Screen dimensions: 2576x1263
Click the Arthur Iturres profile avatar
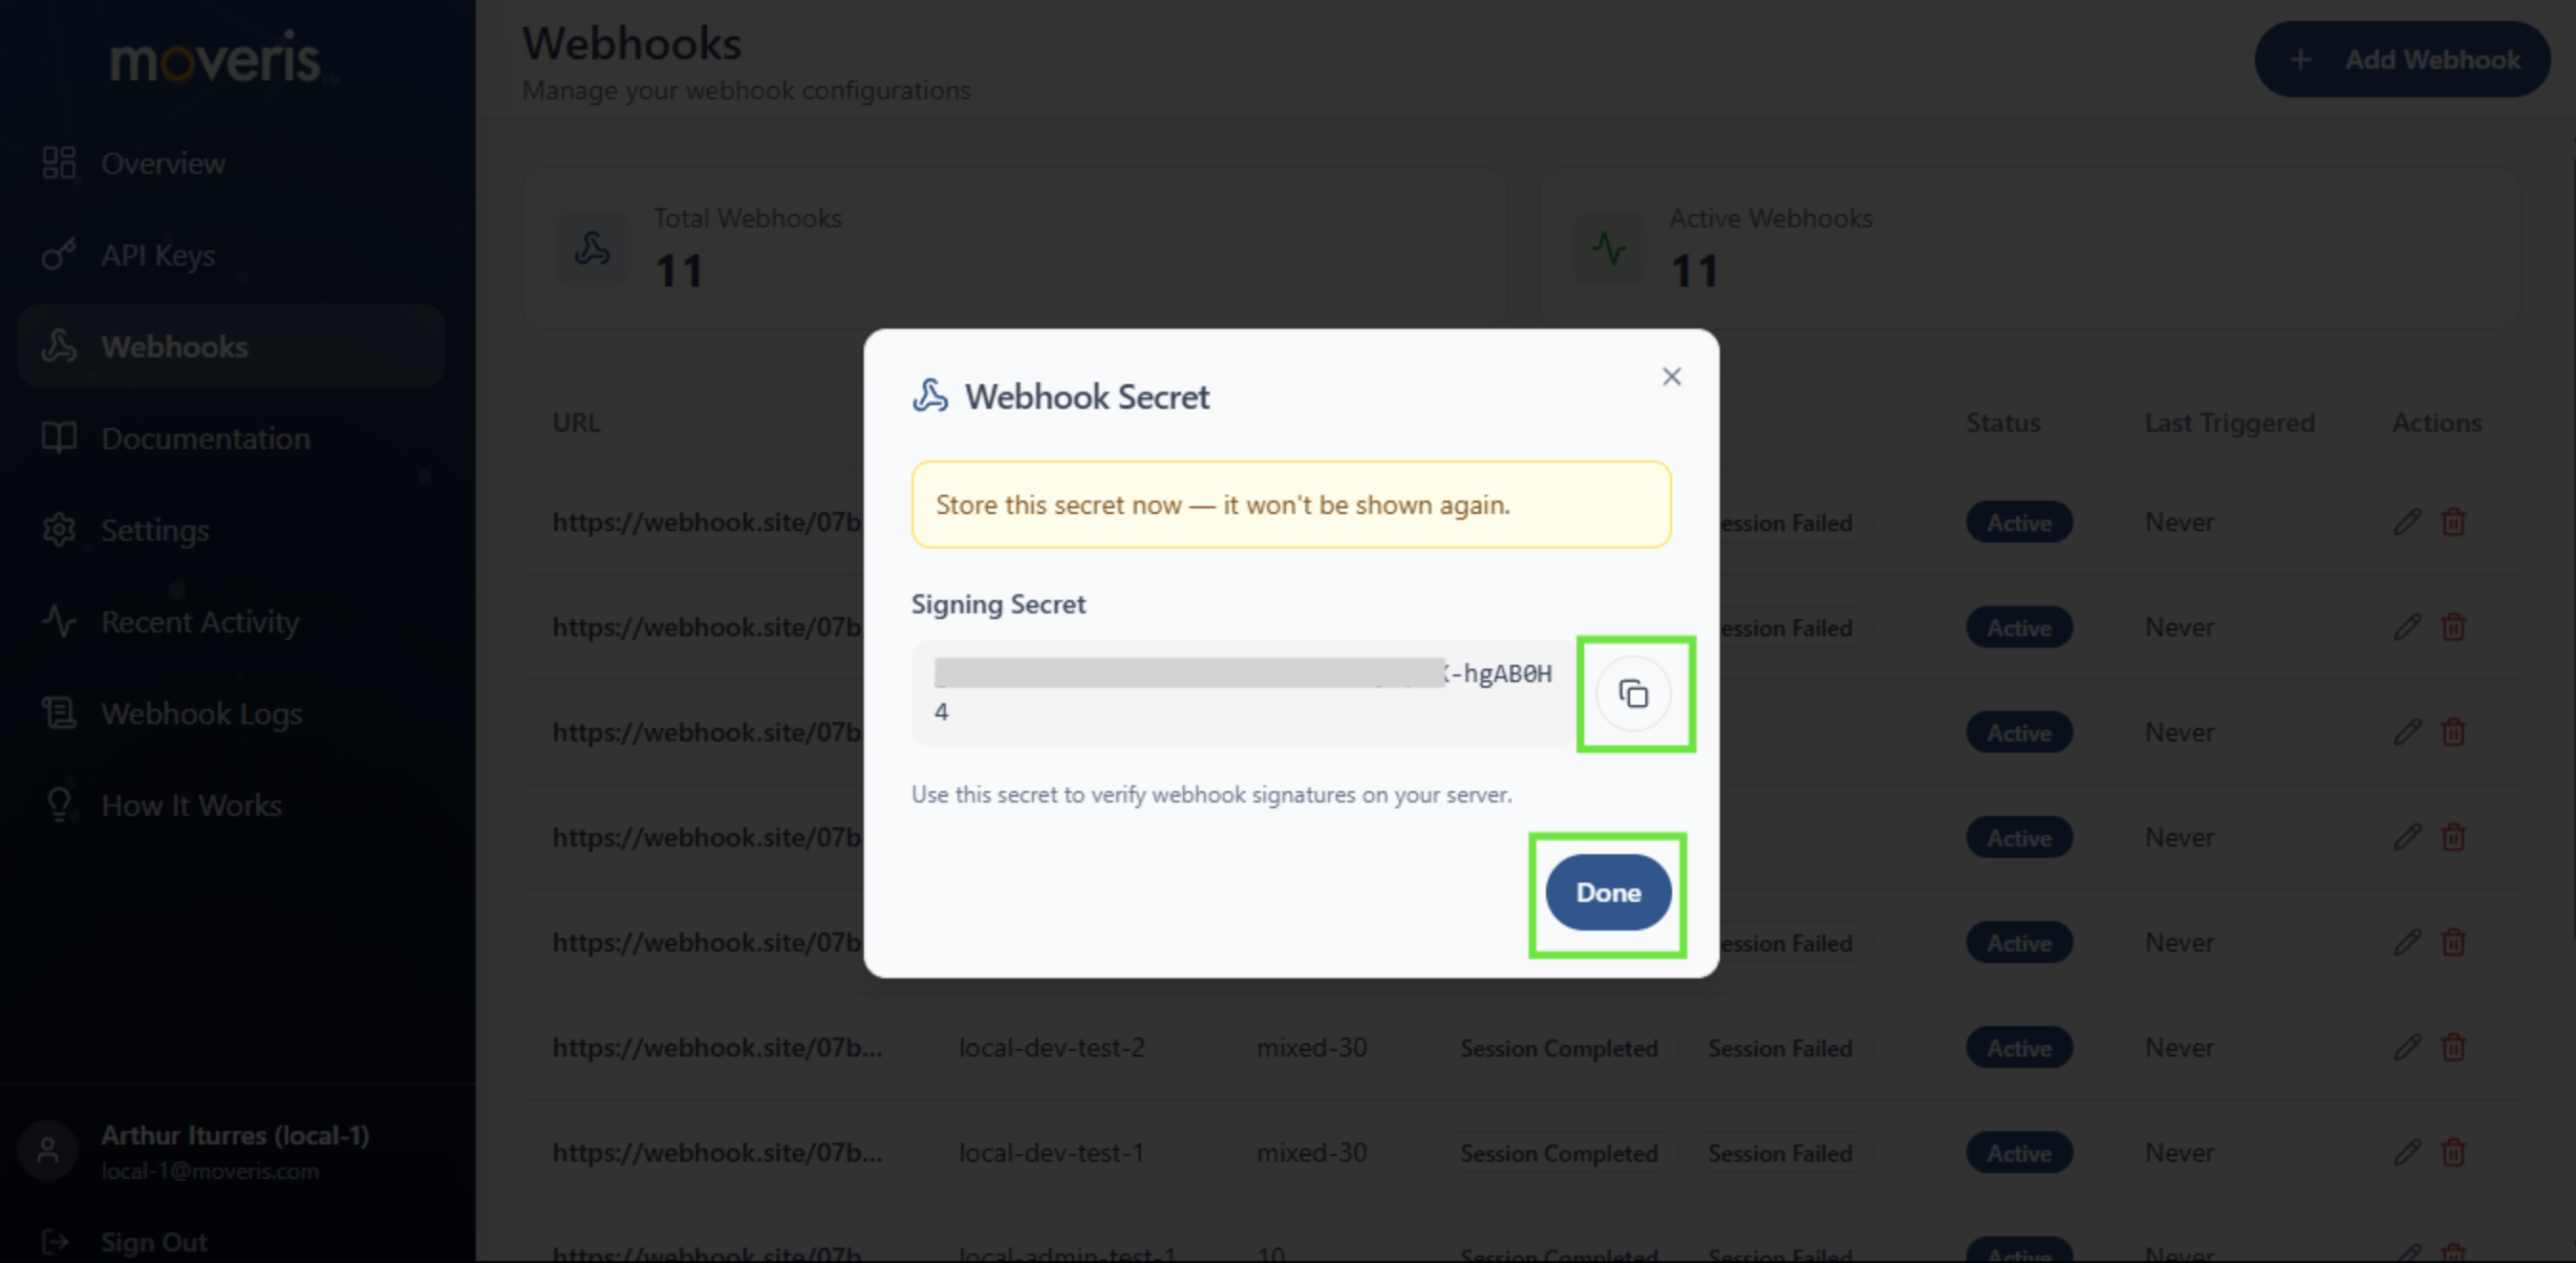click(47, 1150)
